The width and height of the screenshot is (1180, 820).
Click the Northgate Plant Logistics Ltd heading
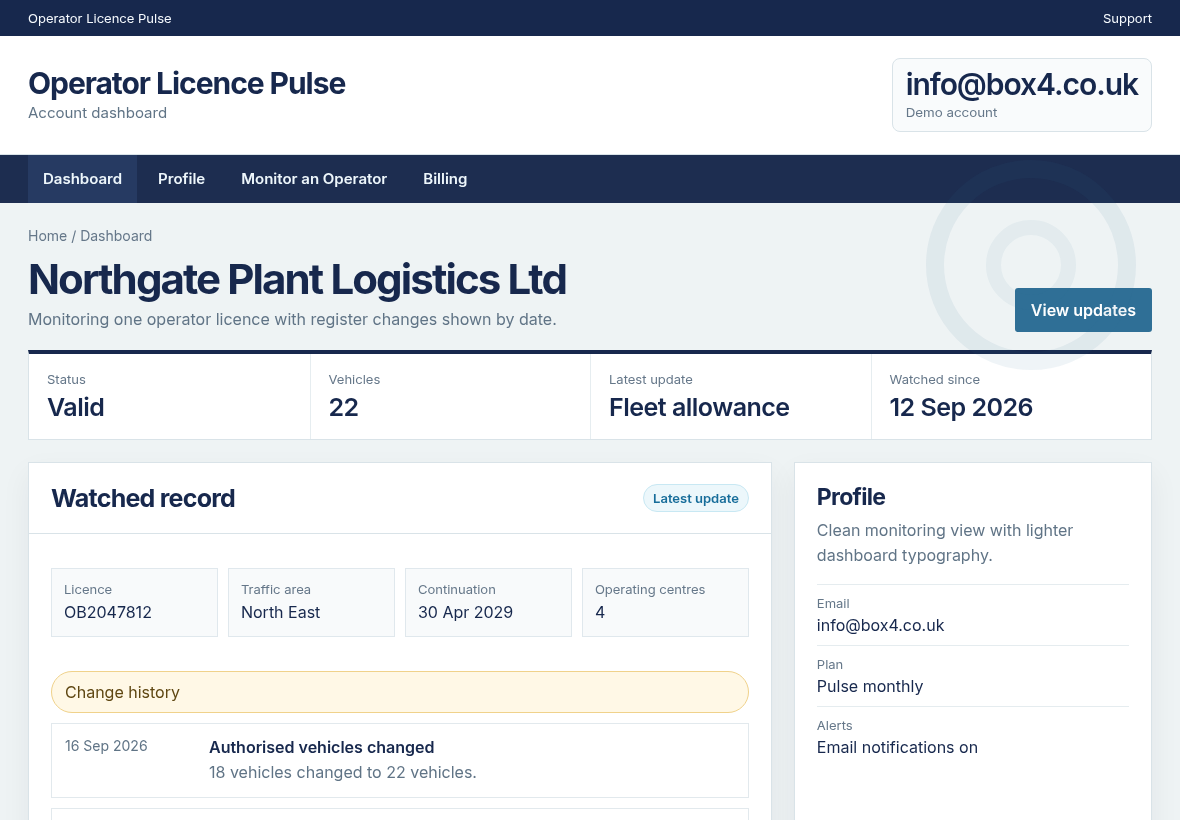tap(297, 279)
